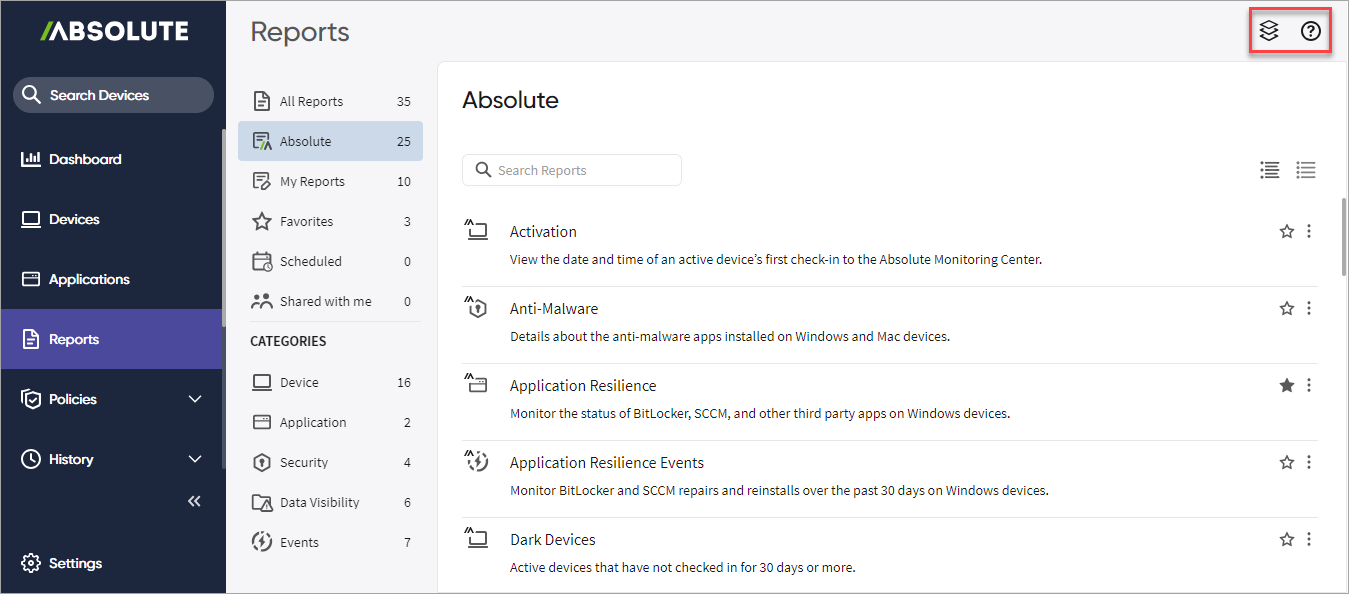Filter reports by Device category
Screen dimensions: 1349x594
[330, 382]
